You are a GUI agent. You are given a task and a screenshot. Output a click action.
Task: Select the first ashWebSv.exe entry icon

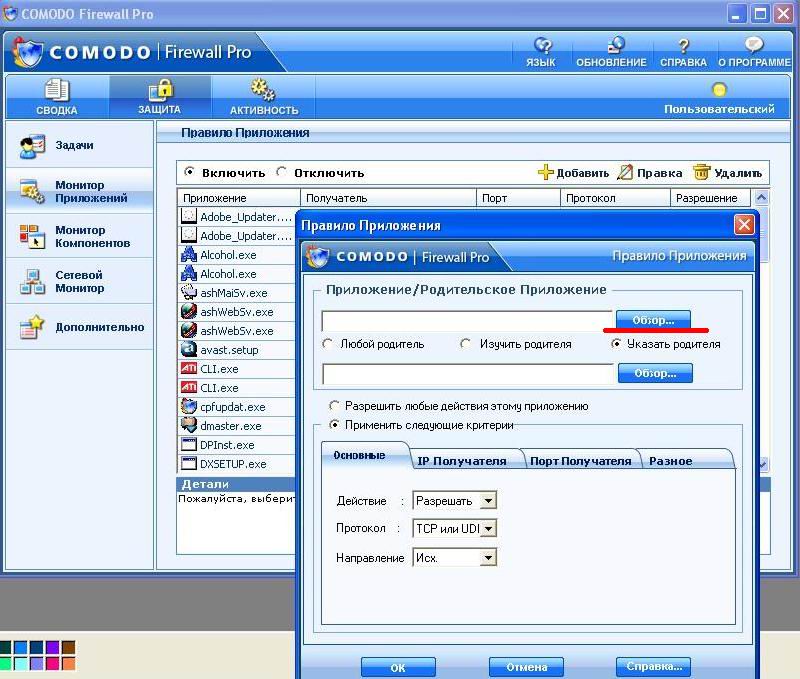(189, 311)
